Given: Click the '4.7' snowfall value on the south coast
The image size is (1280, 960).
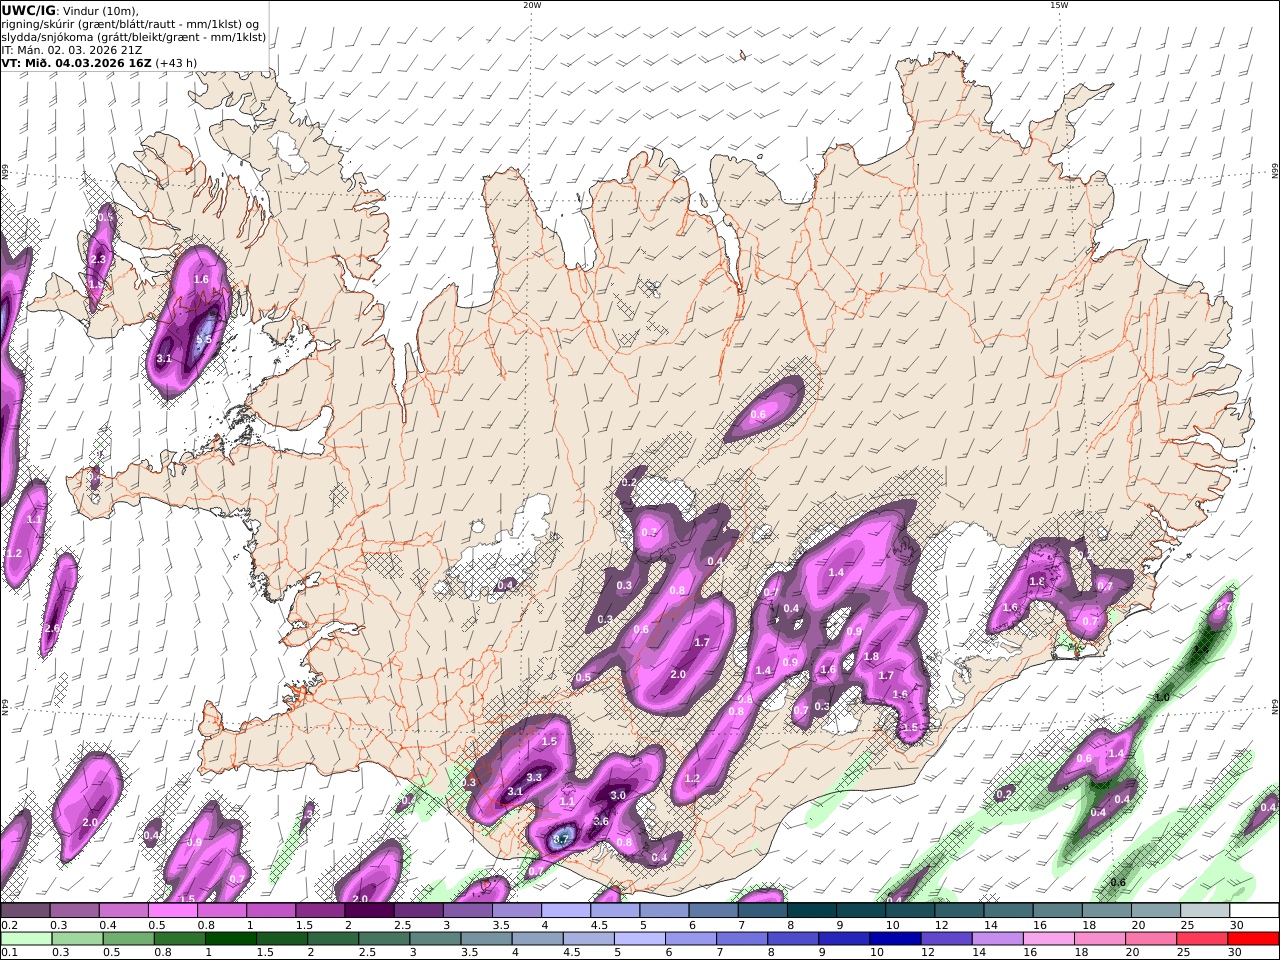Looking at the screenshot, I should pyautogui.click(x=562, y=839).
